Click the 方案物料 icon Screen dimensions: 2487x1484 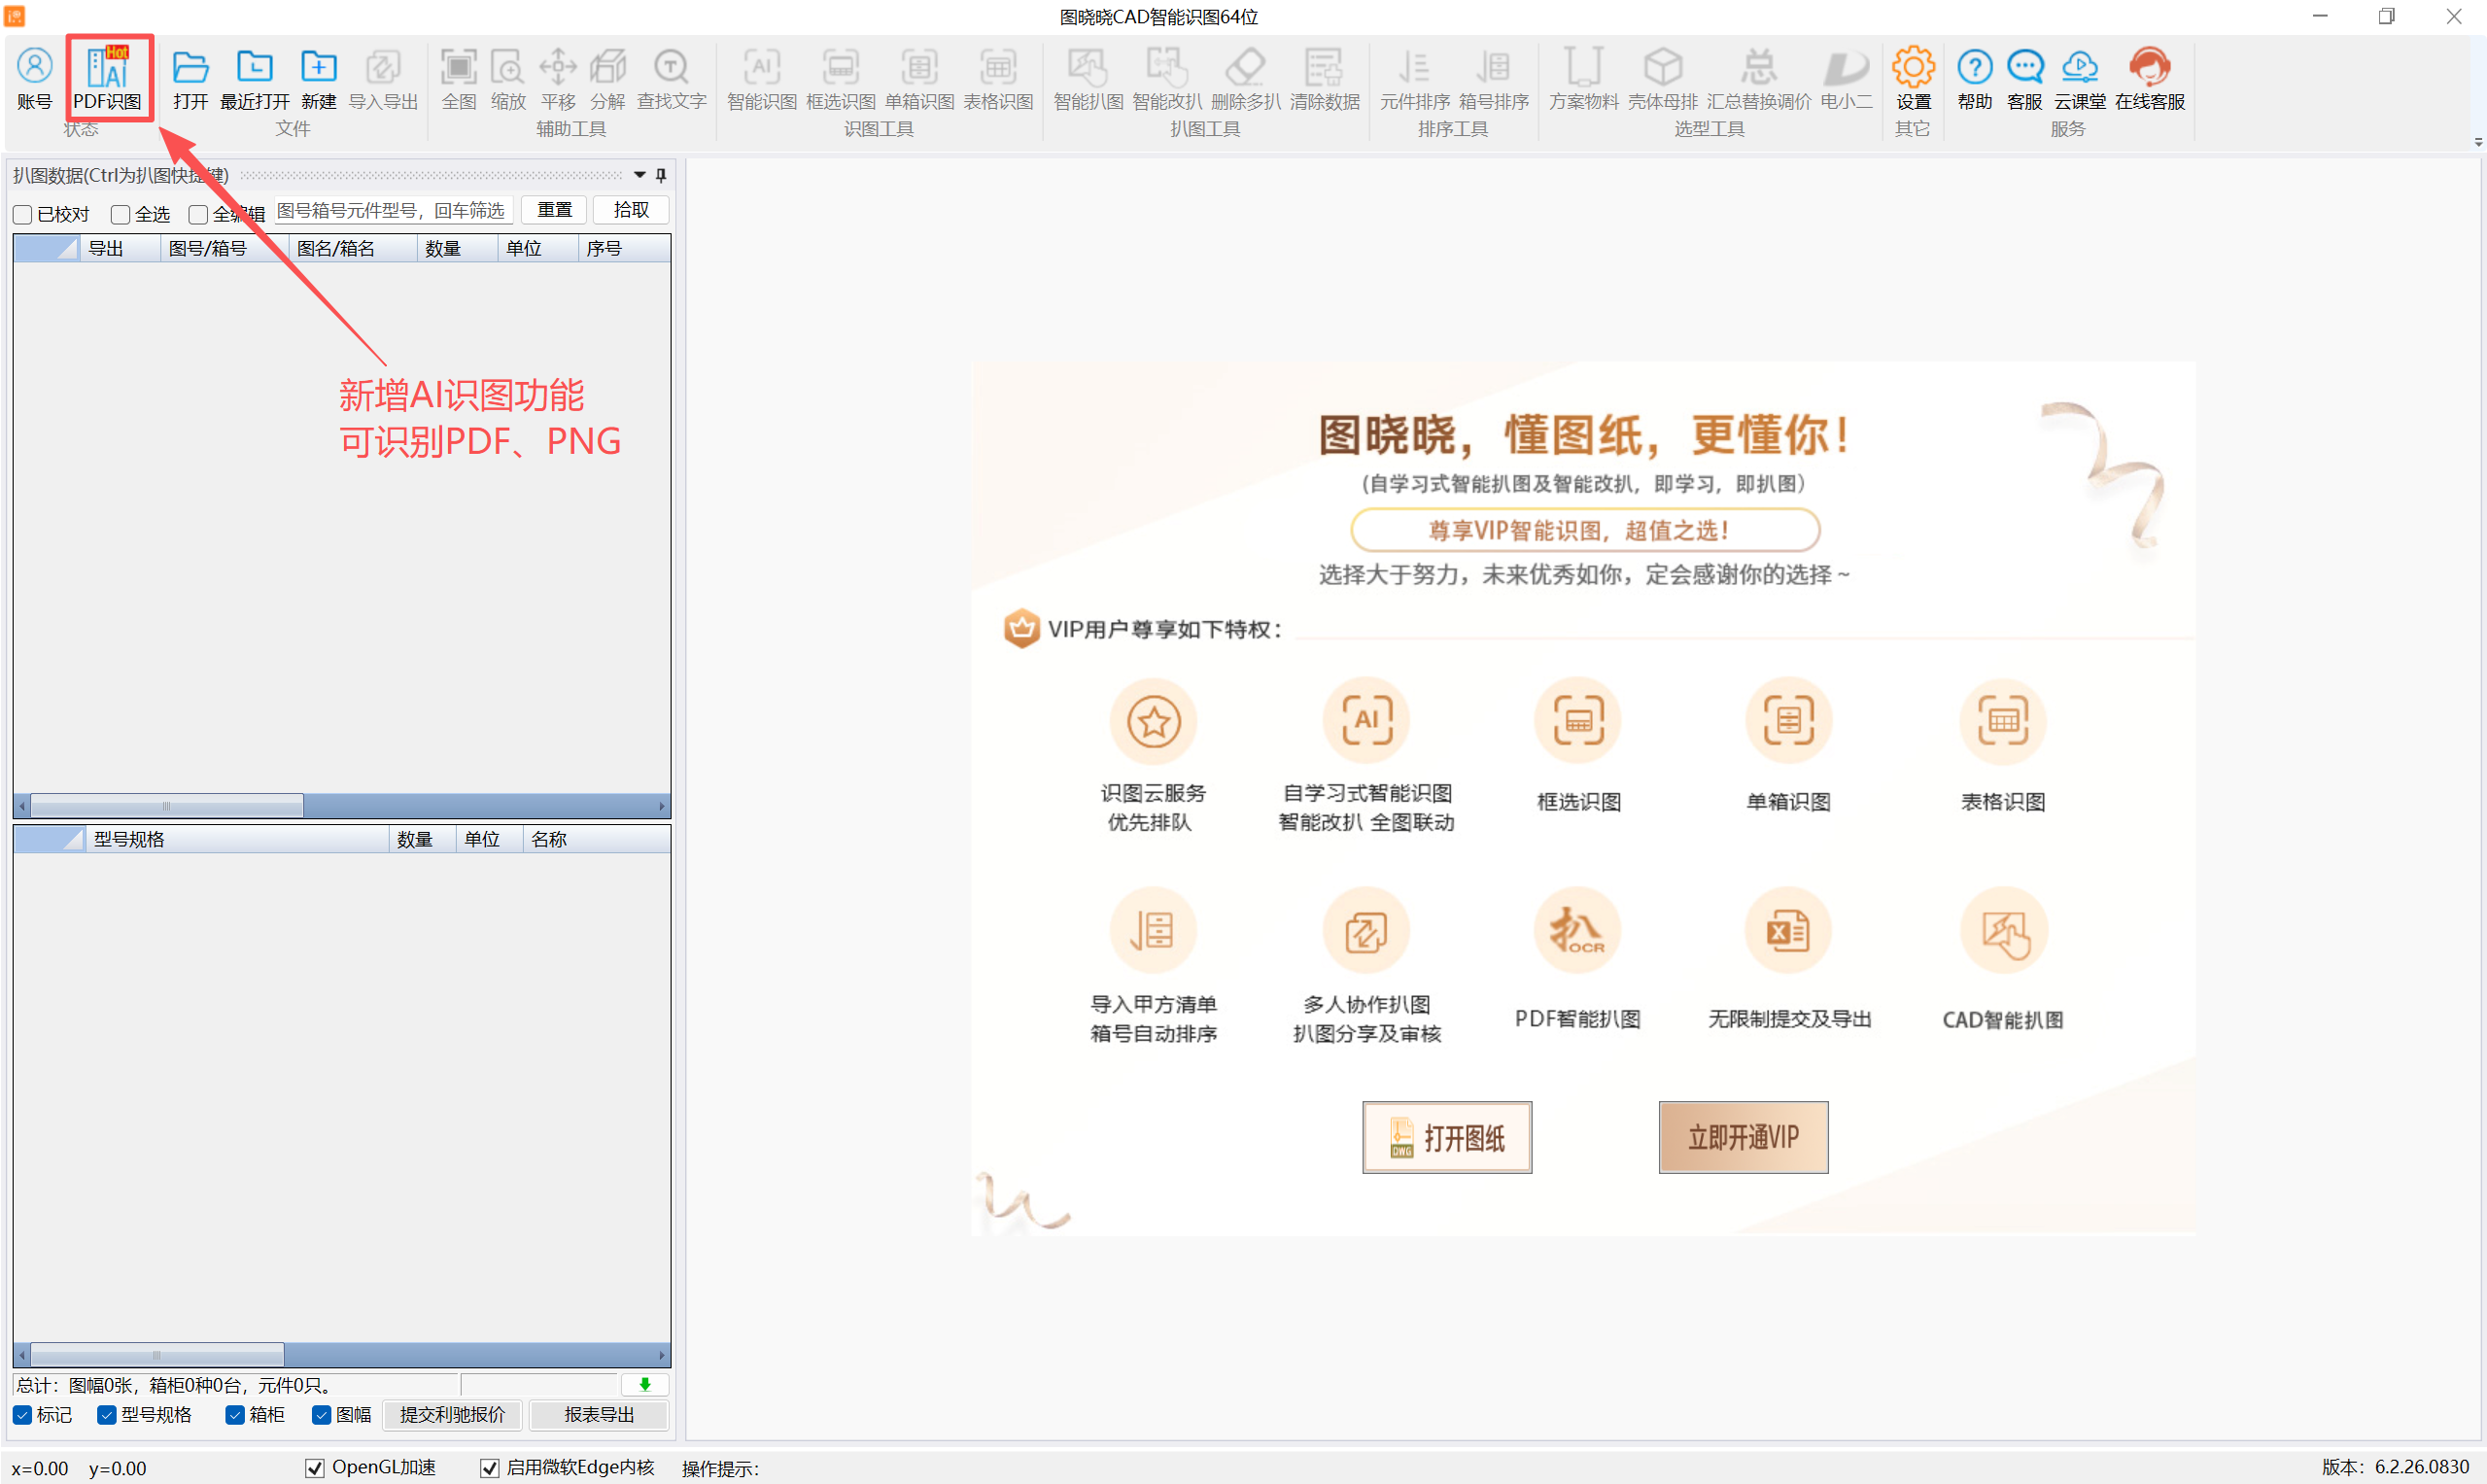1584,78
